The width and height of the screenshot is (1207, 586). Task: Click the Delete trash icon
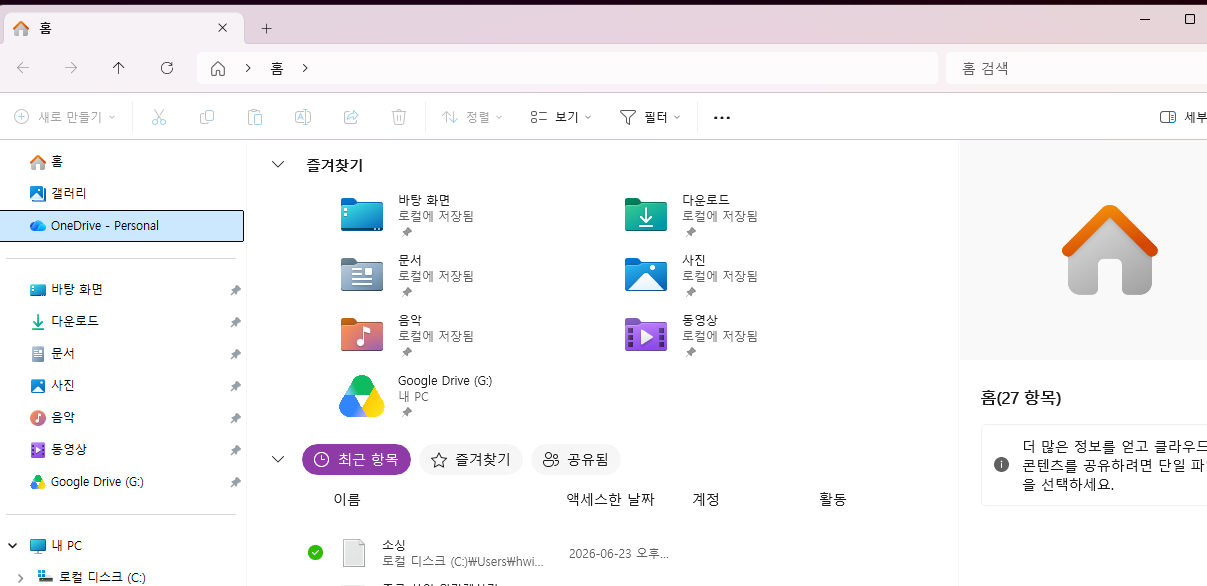(x=399, y=117)
